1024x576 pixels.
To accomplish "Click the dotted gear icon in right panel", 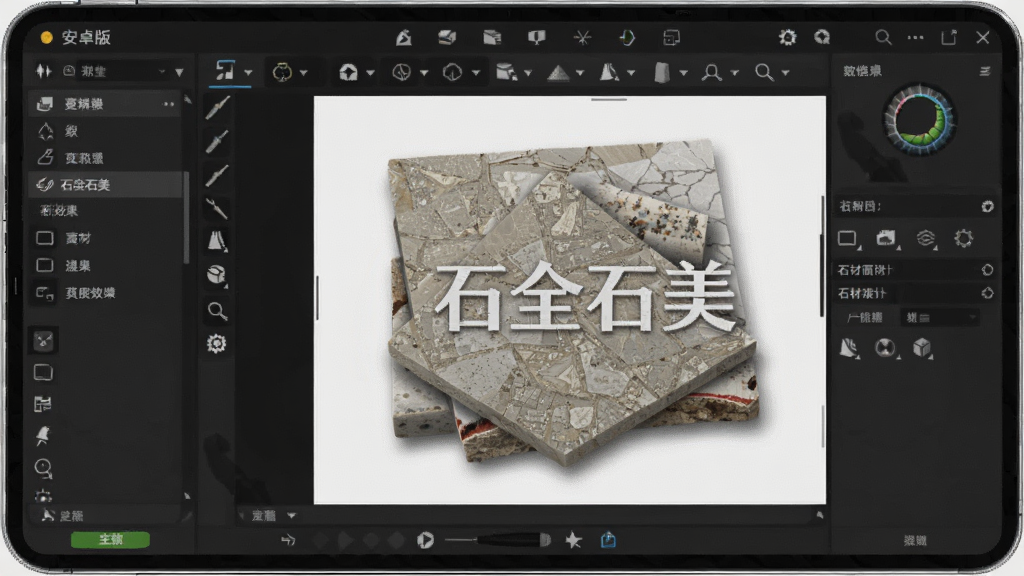I will pos(963,238).
